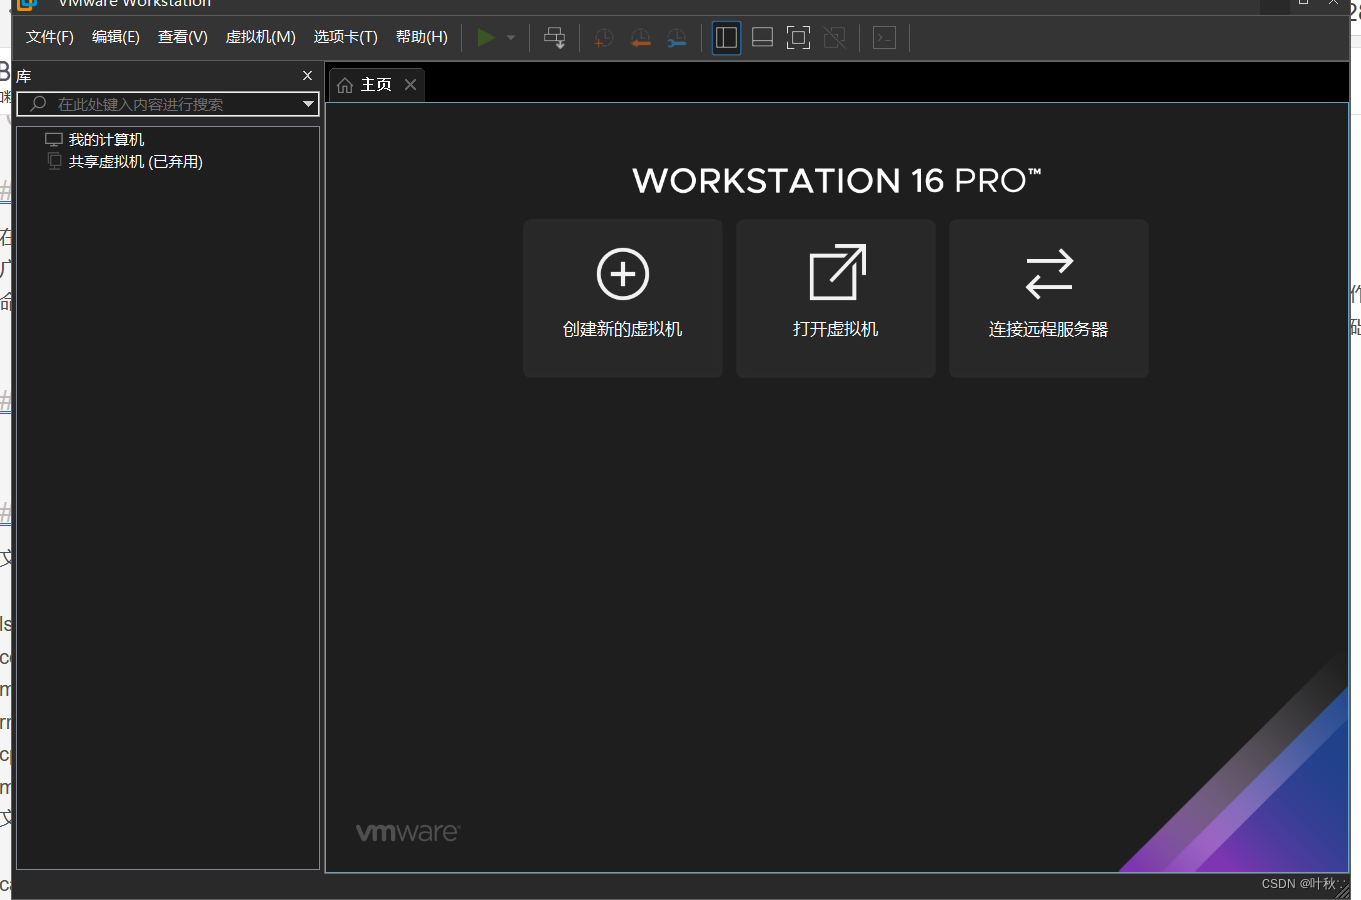1361x900 pixels.
Task: Click the remote server double-arrow icon
Action: [x=1049, y=274]
